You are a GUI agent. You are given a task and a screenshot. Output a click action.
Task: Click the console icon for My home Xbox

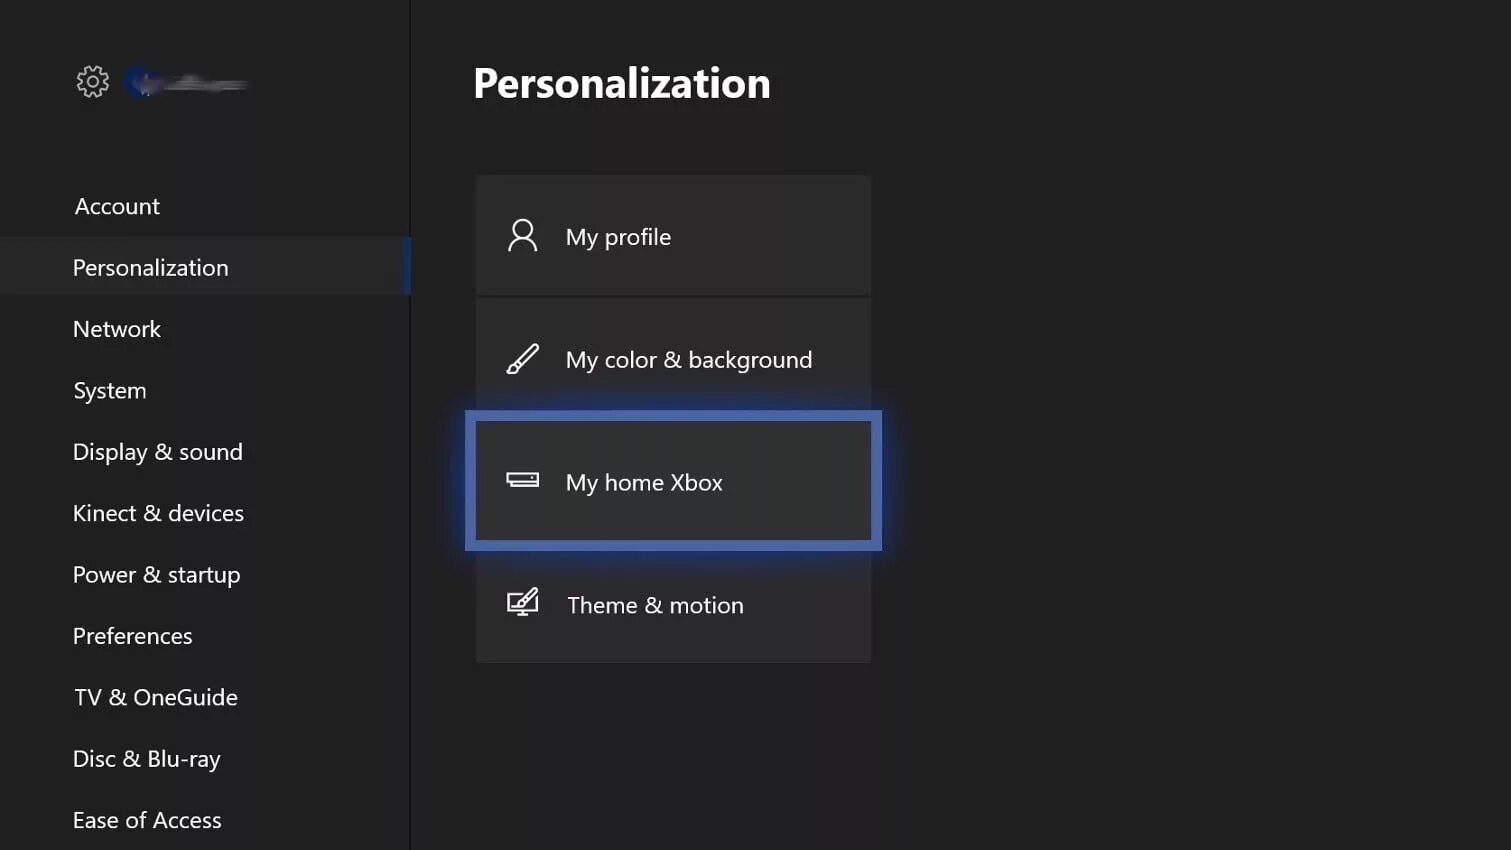point(522,480)
